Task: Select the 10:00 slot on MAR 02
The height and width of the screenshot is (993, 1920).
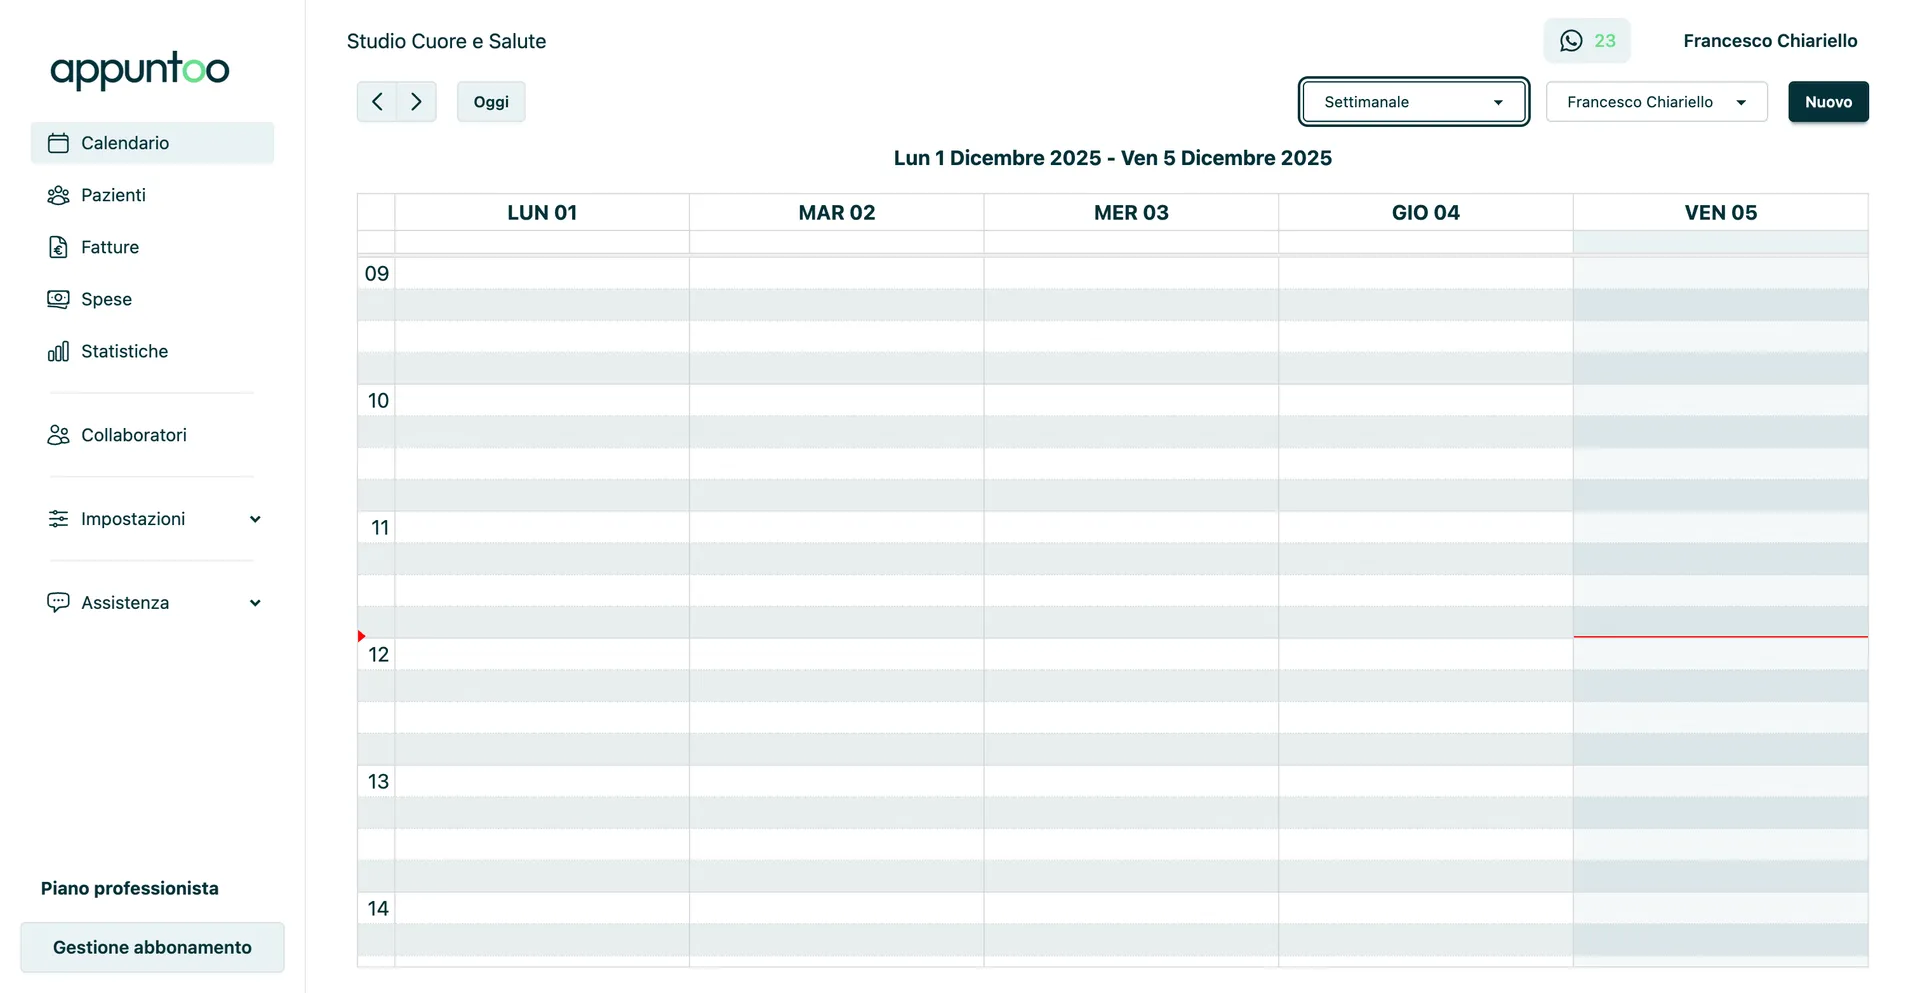Action: point(836,400)
